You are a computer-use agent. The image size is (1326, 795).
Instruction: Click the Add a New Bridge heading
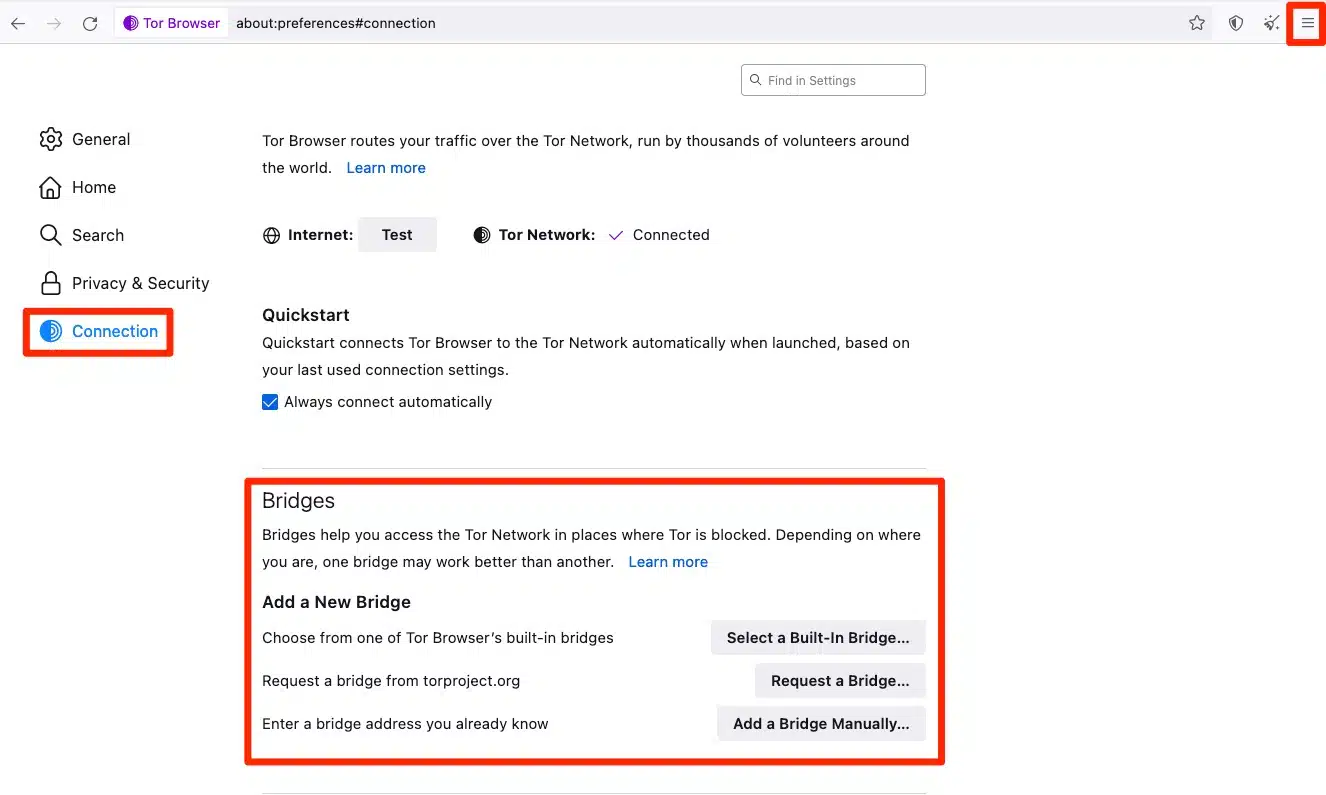336,602
